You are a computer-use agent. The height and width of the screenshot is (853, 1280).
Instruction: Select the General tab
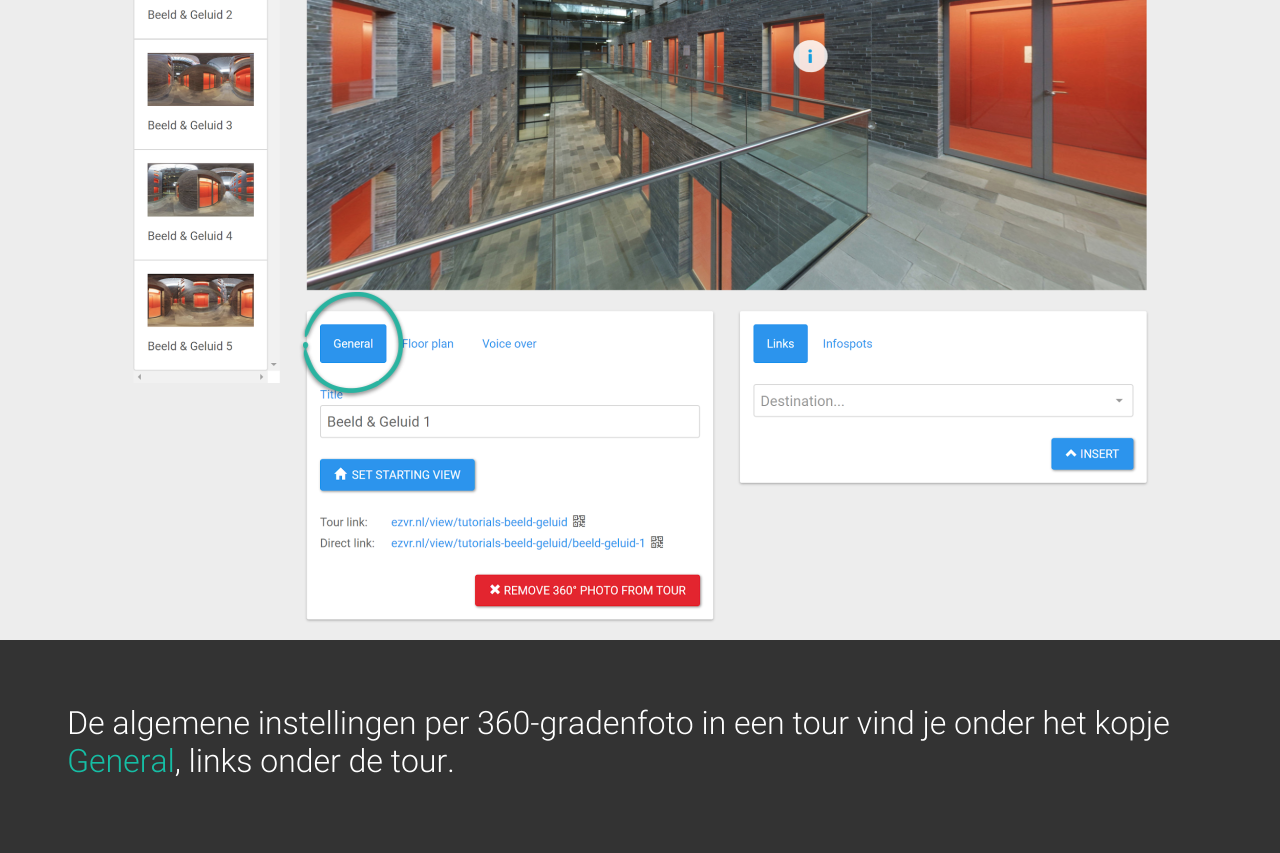(x=353, y=344)
